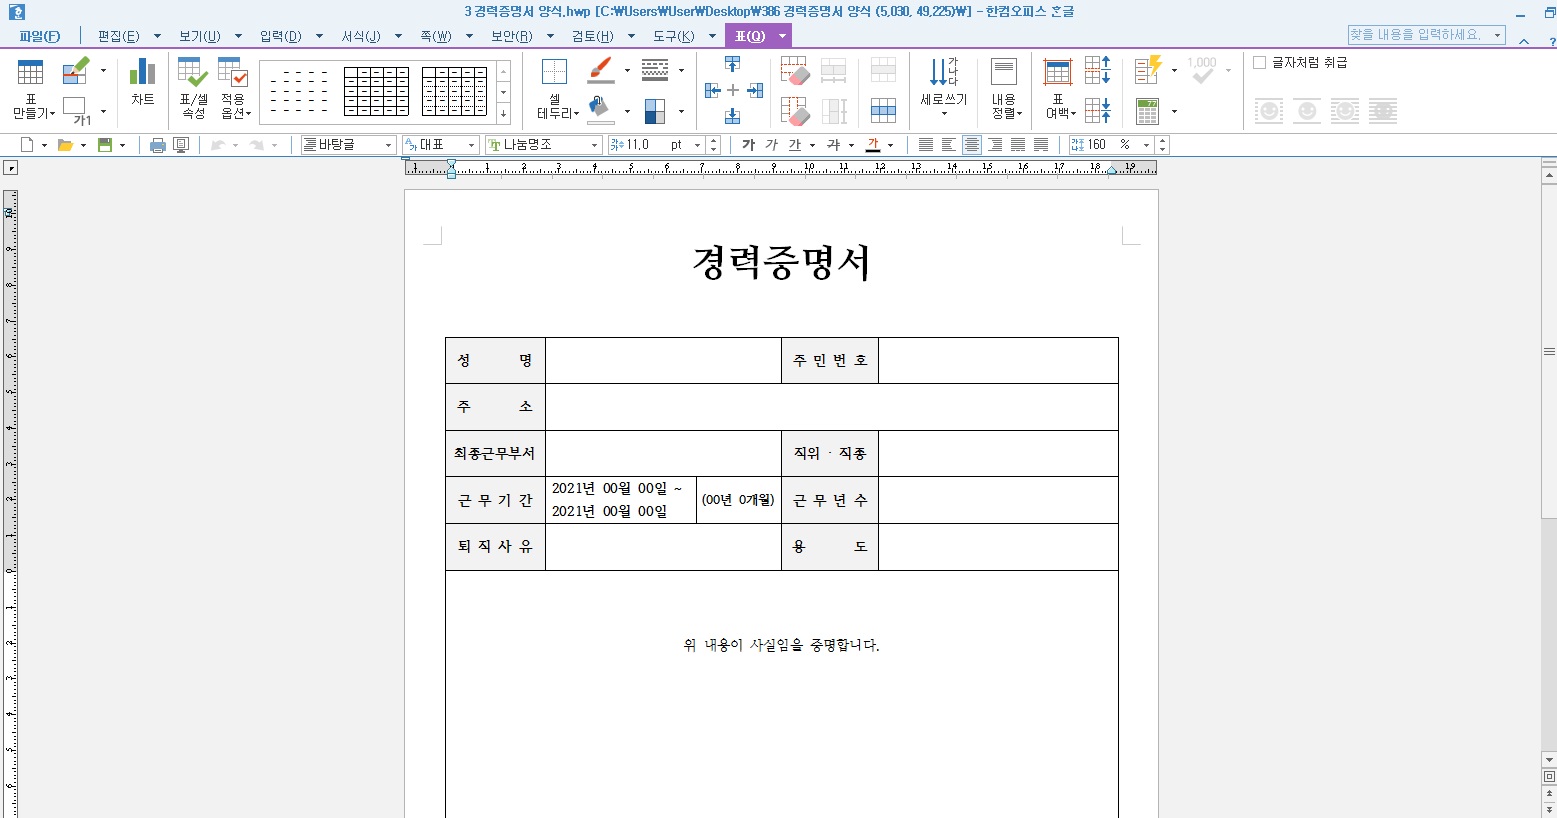The width and height of the screenshot is (1557, 818).
Task: Choose the border line style icon
Action: pos(655,70)
